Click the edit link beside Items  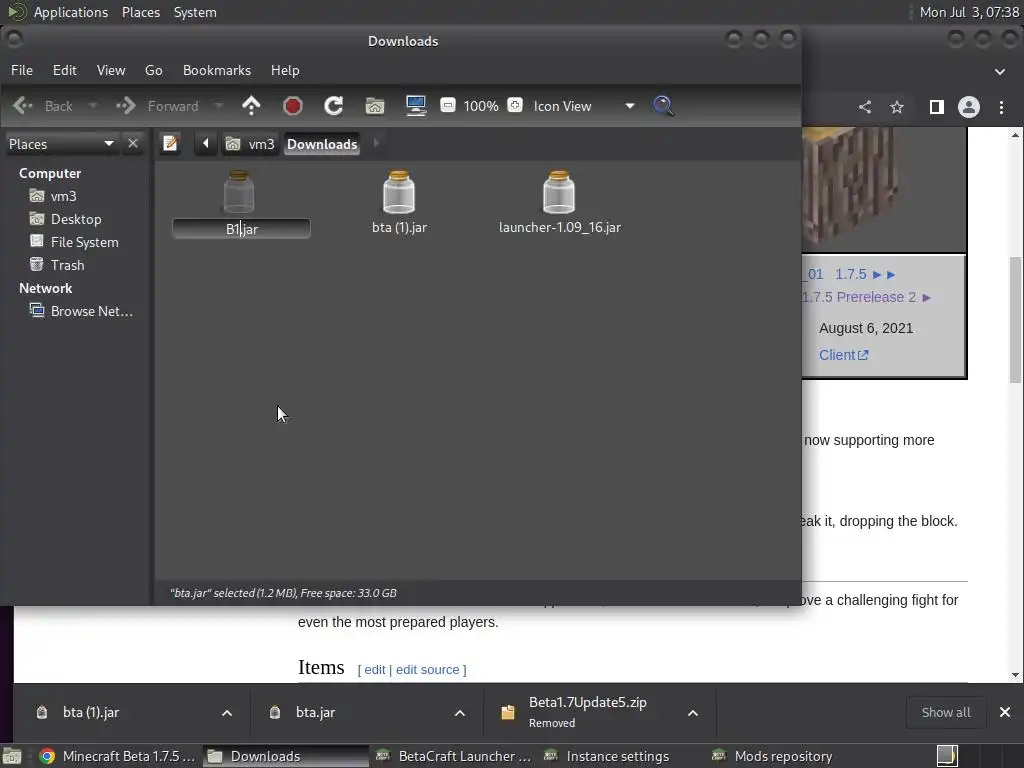(x=375, y=669)
